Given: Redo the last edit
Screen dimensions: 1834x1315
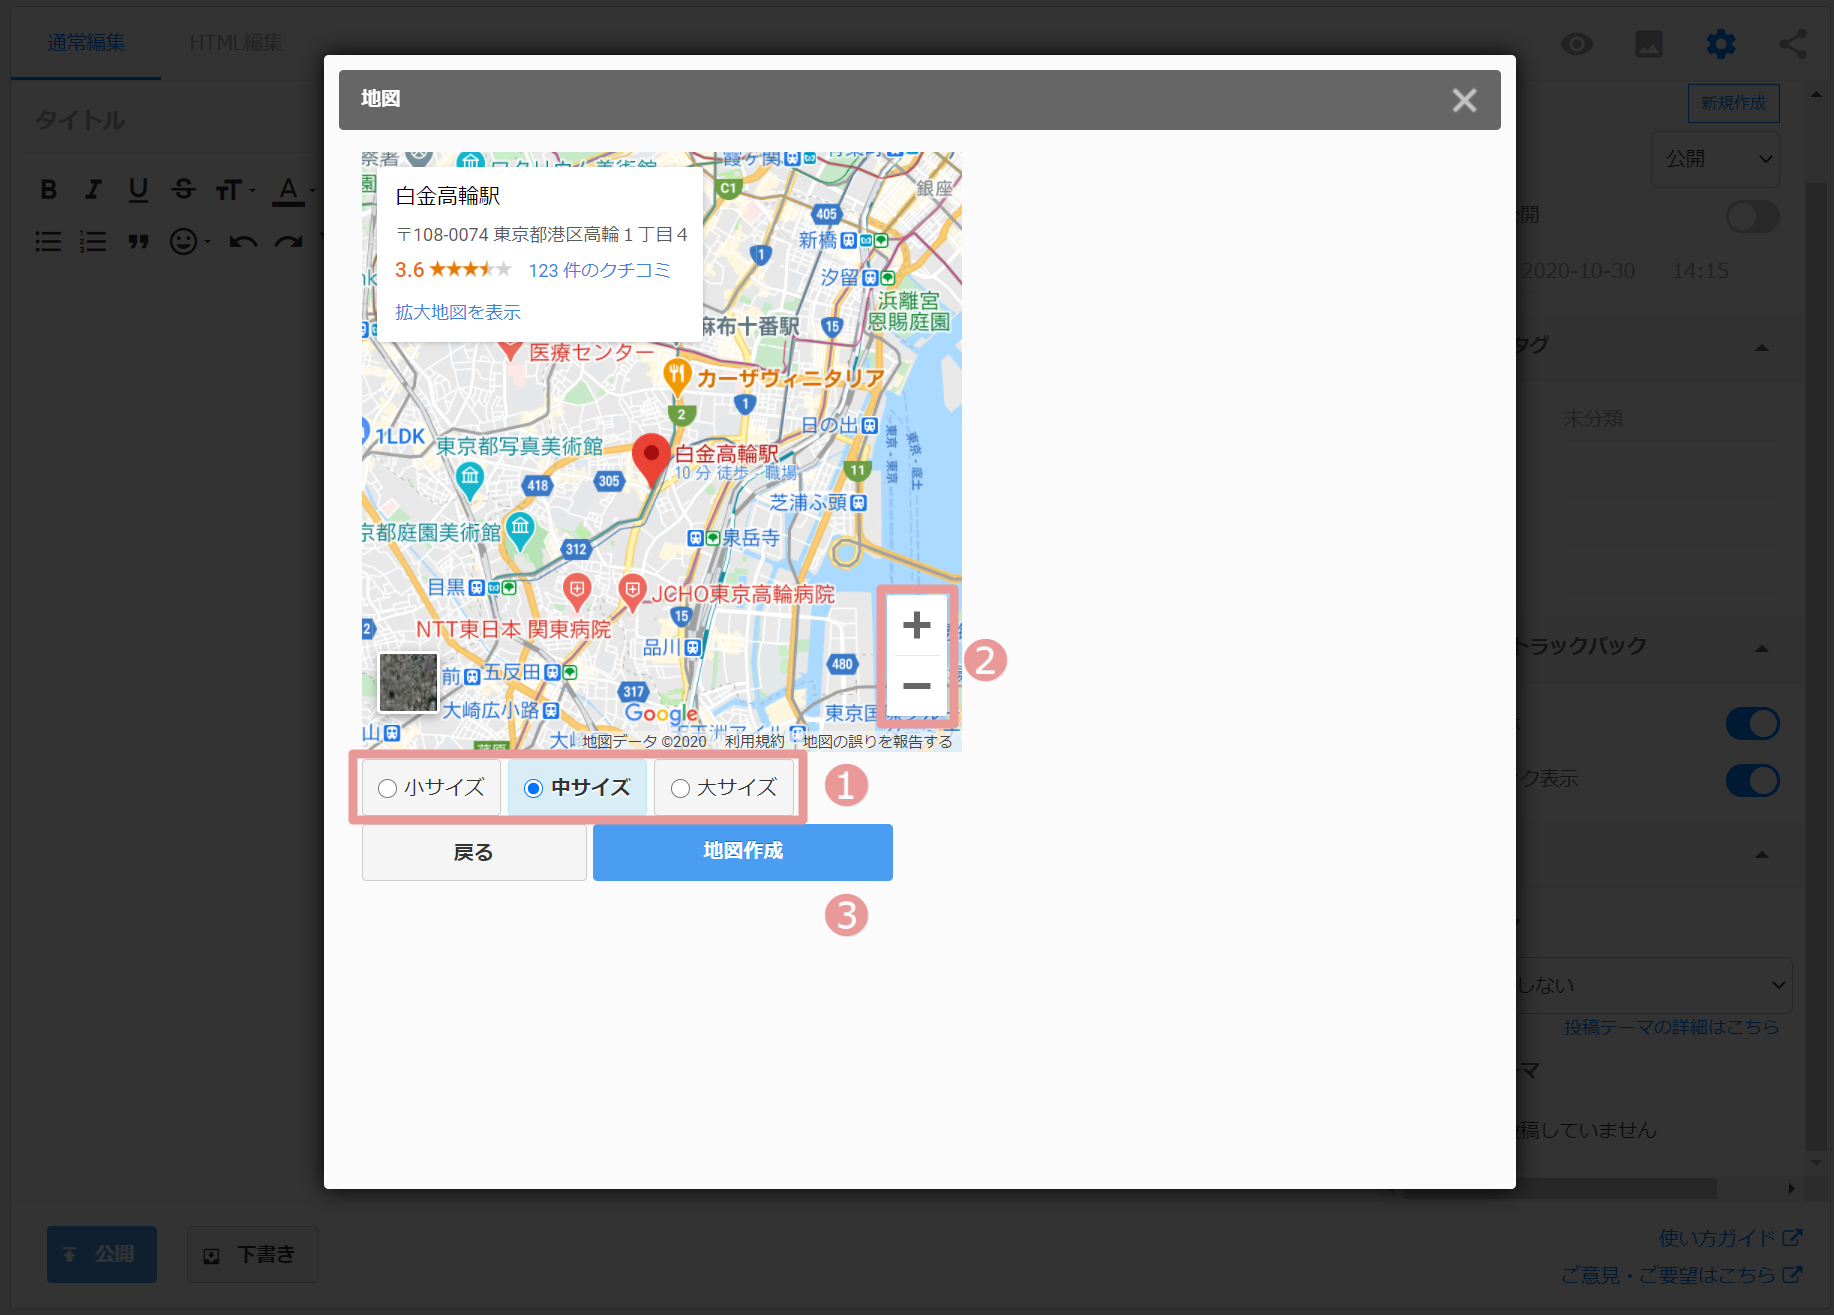Looking at the screenshot, I should point(289,241).
